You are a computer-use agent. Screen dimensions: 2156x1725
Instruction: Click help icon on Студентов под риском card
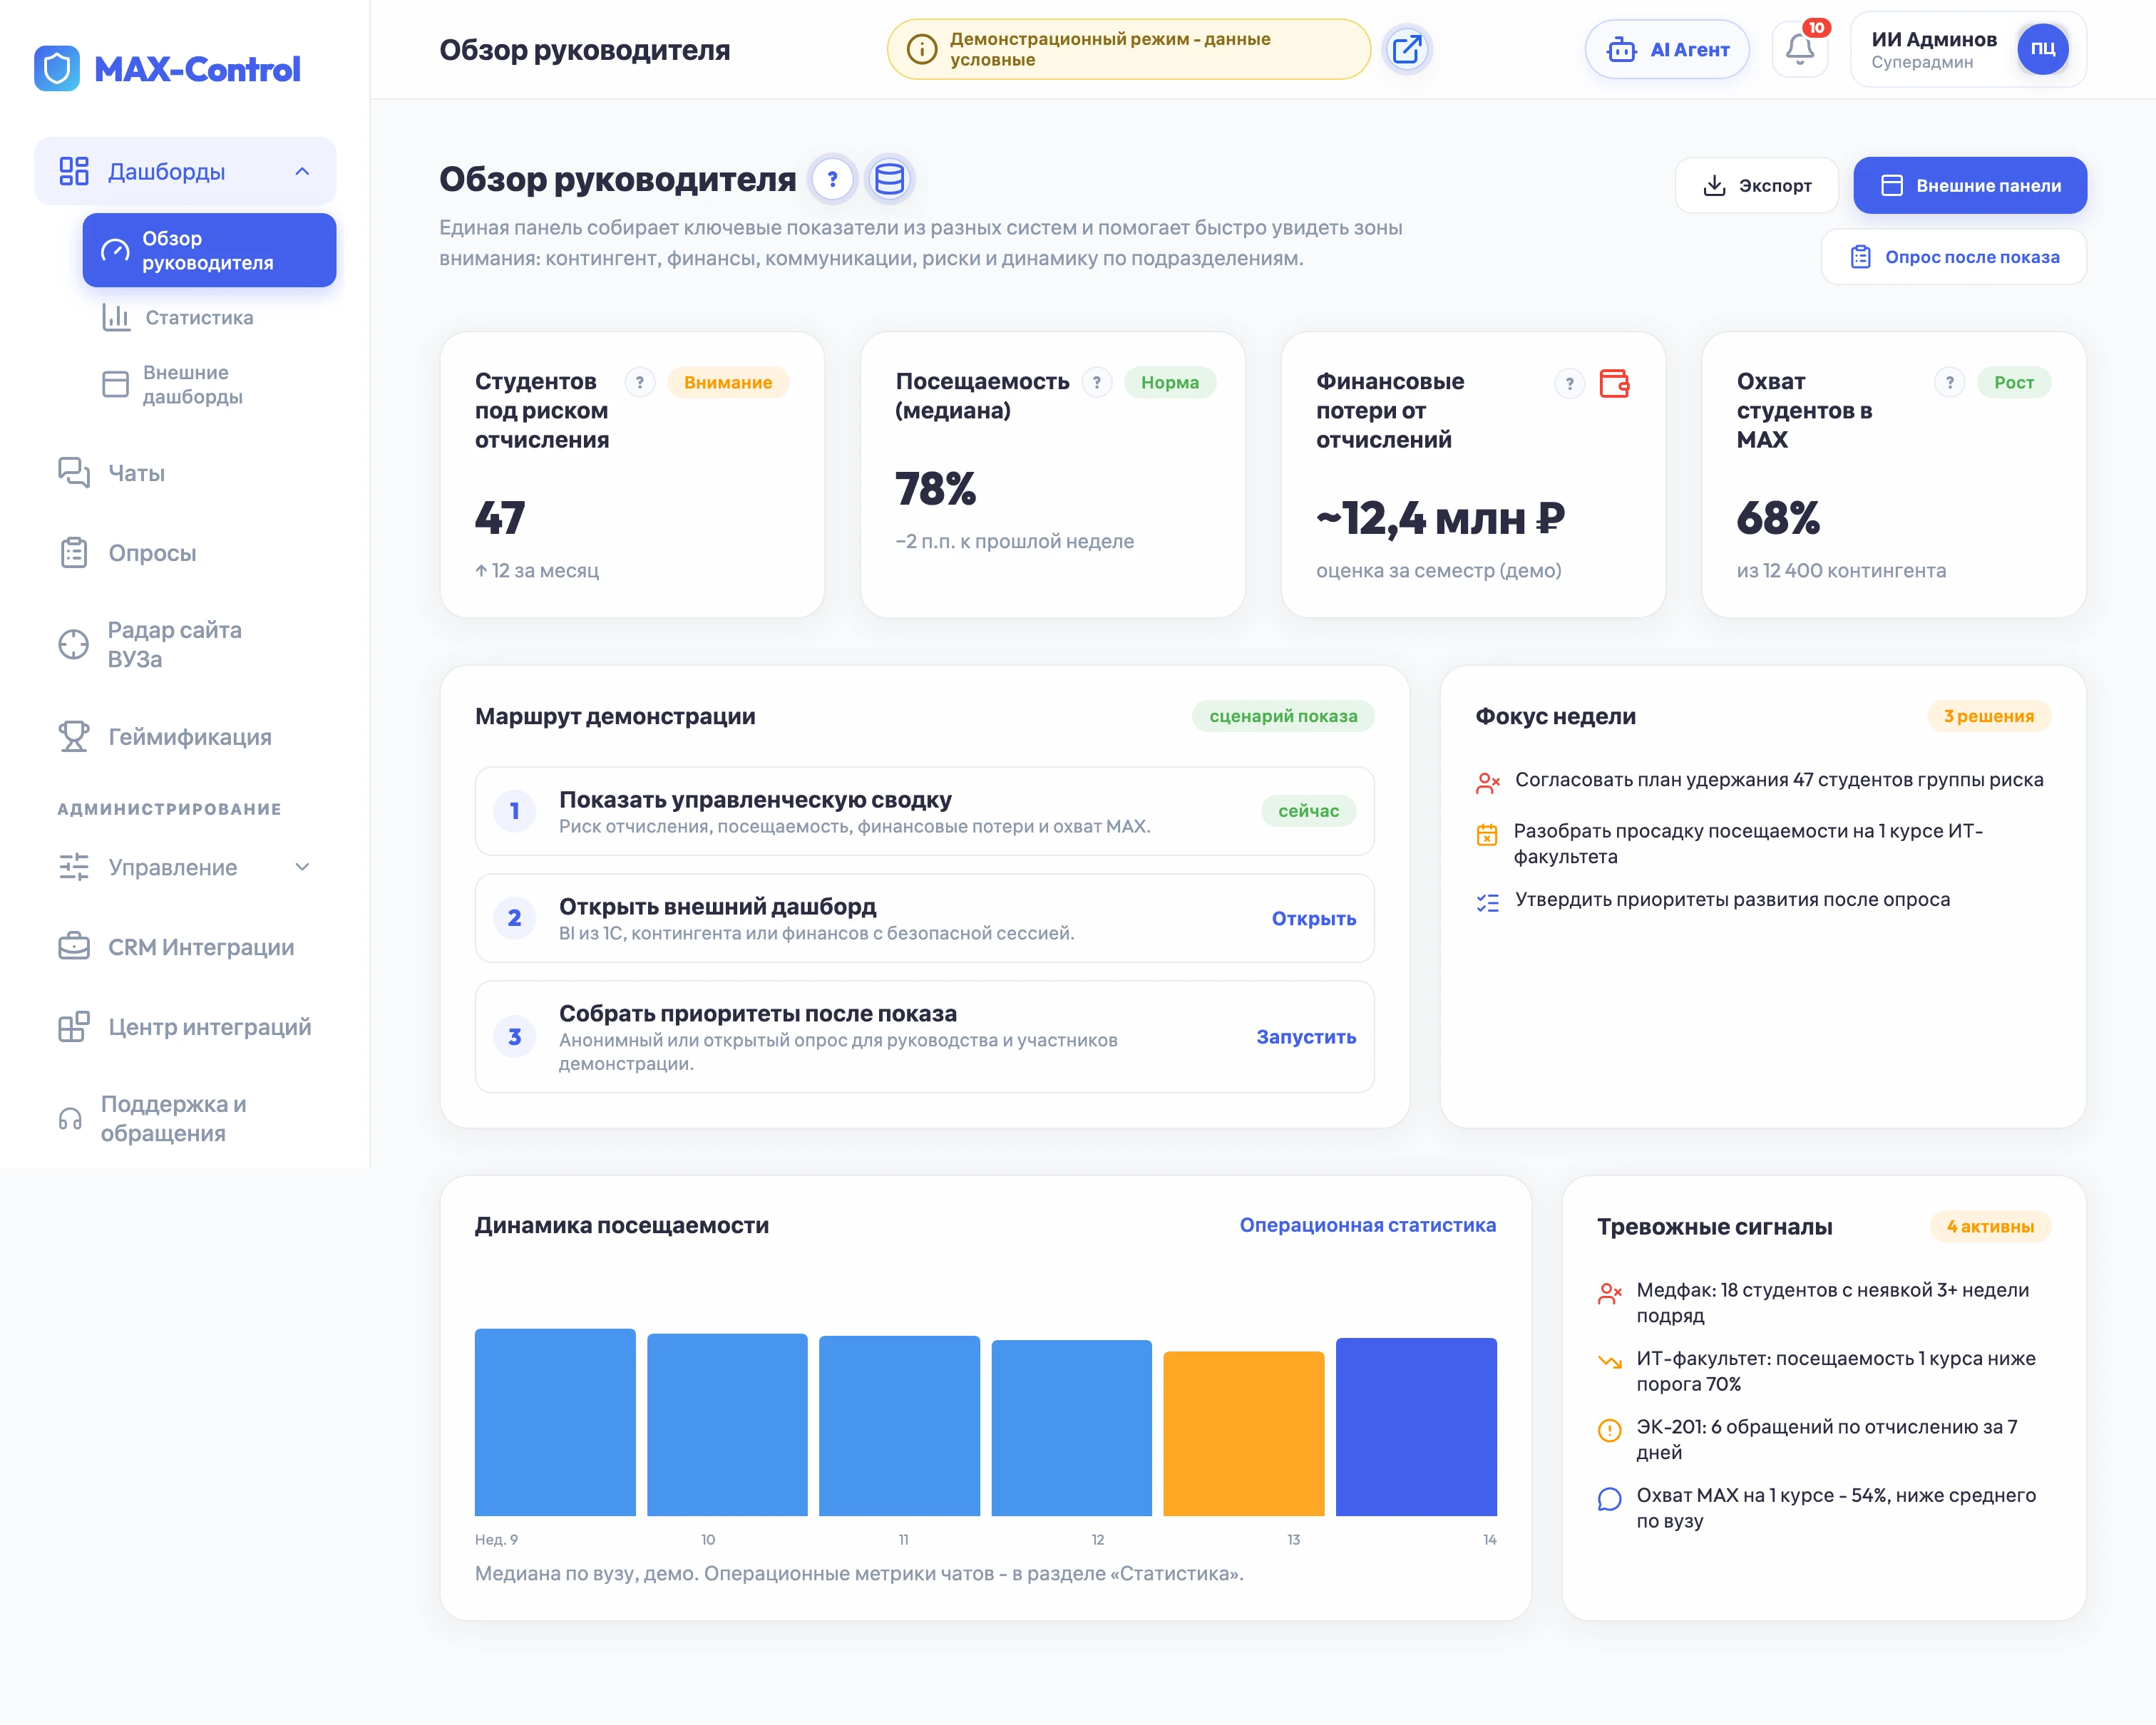(x=639, y=382)
